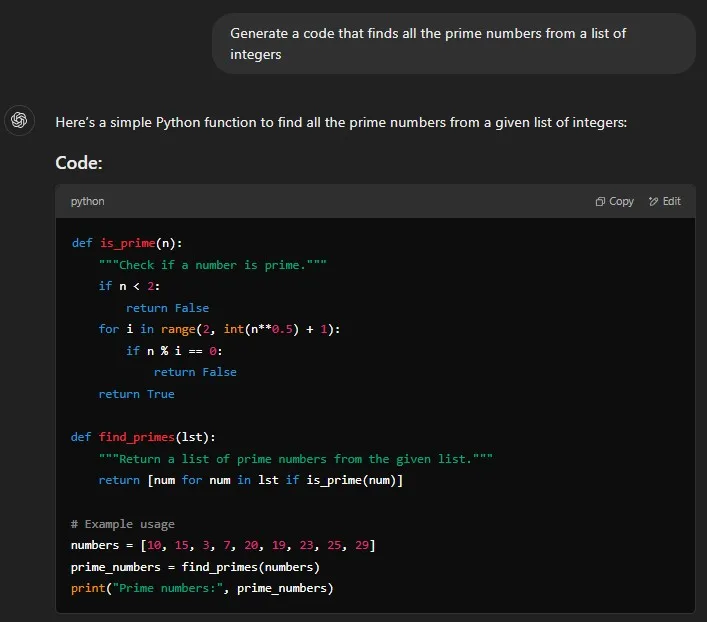Click the print('Prime numbers:') line
The width and height of the screenshot is (707, 622).
tap(202, 588)
